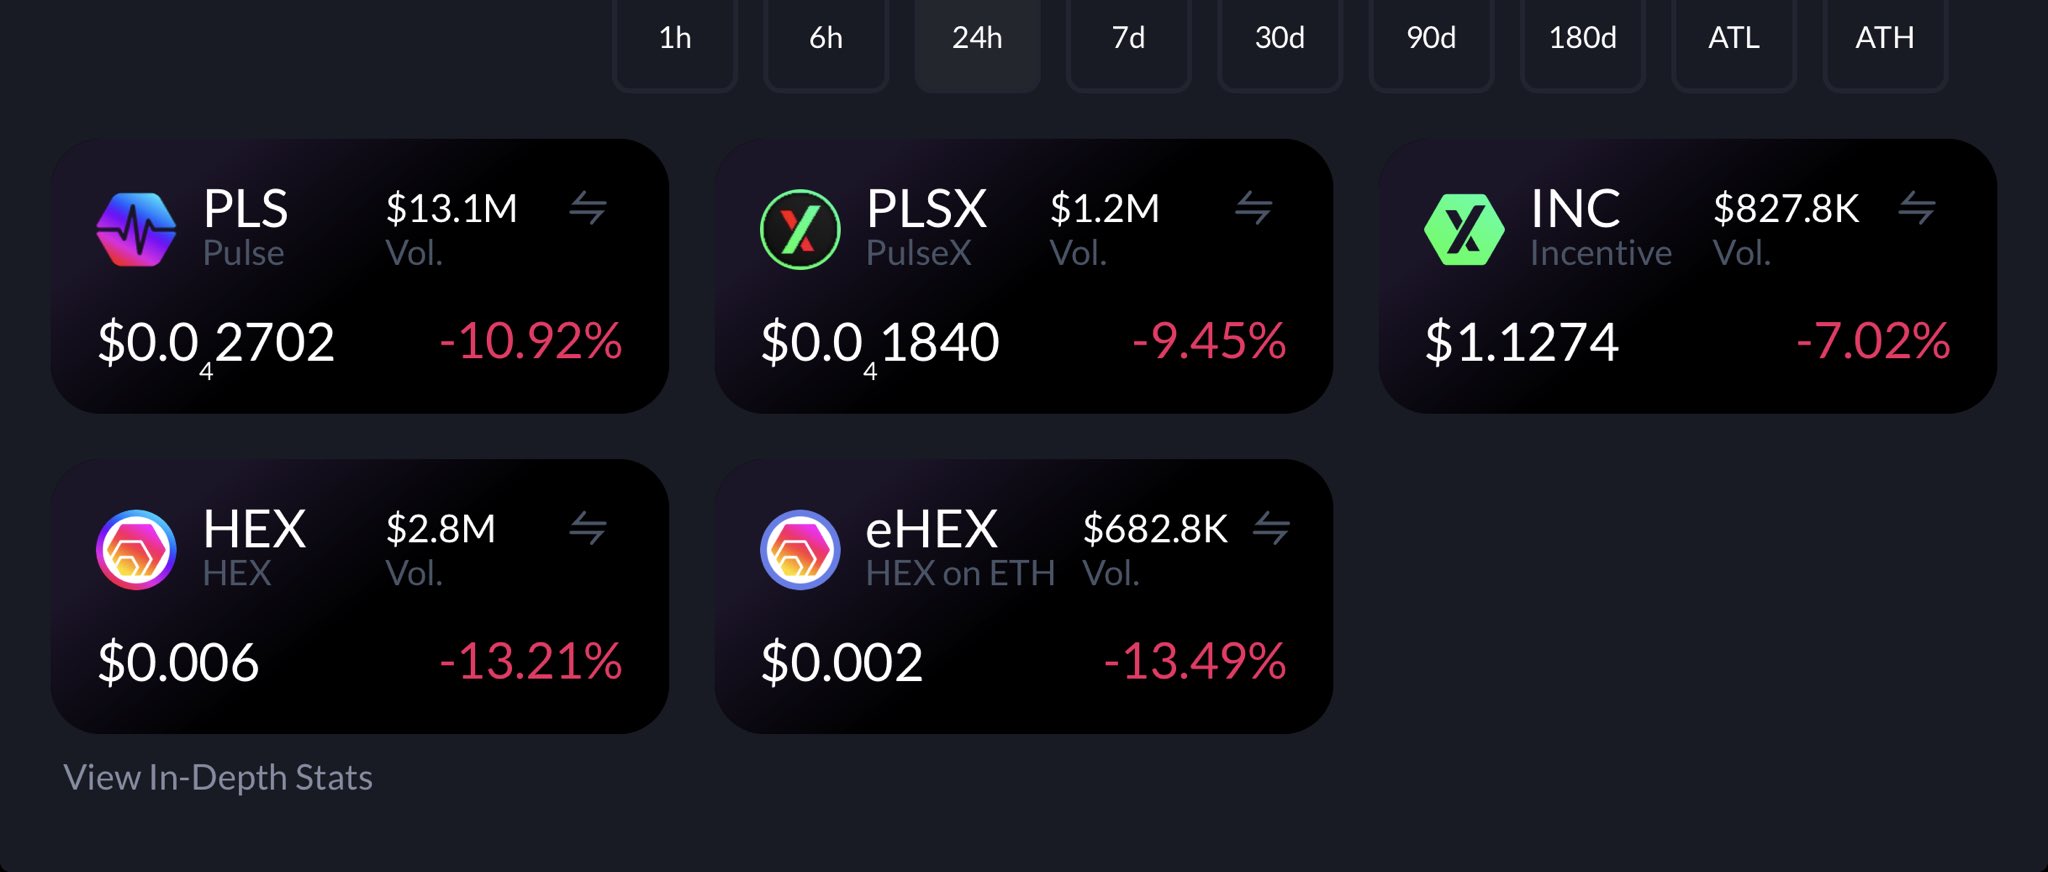Viewport: 2048px width, 872px height.
Task: Select the 24h timeframe tab
Action: pyautogui.click(x=977, y=39)
